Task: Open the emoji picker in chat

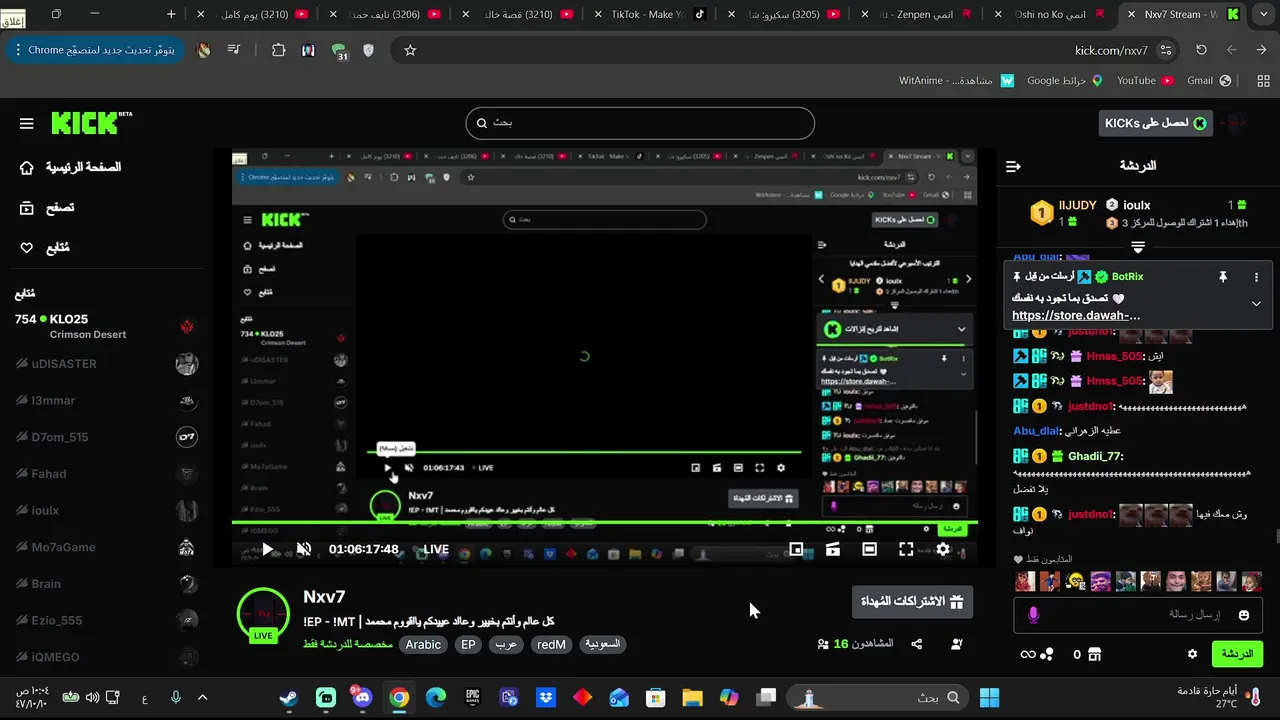Action: (1244, 615)
